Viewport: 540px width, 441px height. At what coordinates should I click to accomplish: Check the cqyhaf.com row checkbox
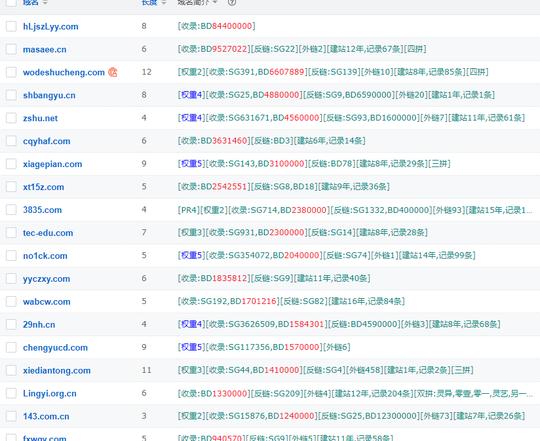(11, 141)
